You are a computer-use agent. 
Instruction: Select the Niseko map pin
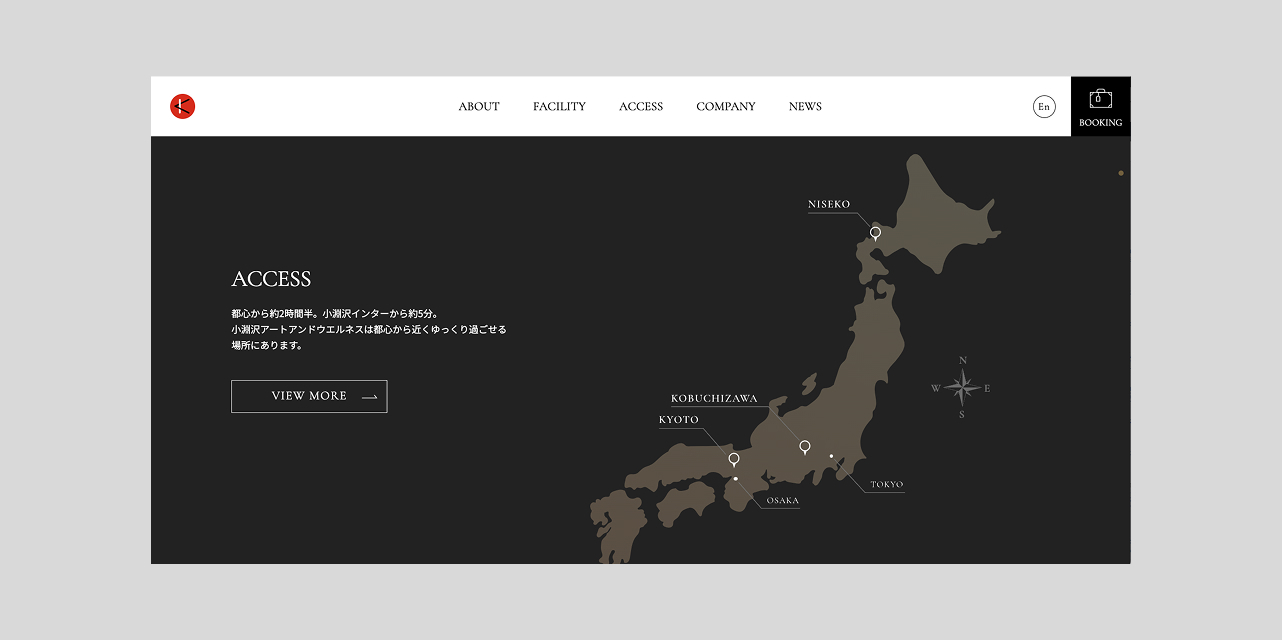point(875,233)
